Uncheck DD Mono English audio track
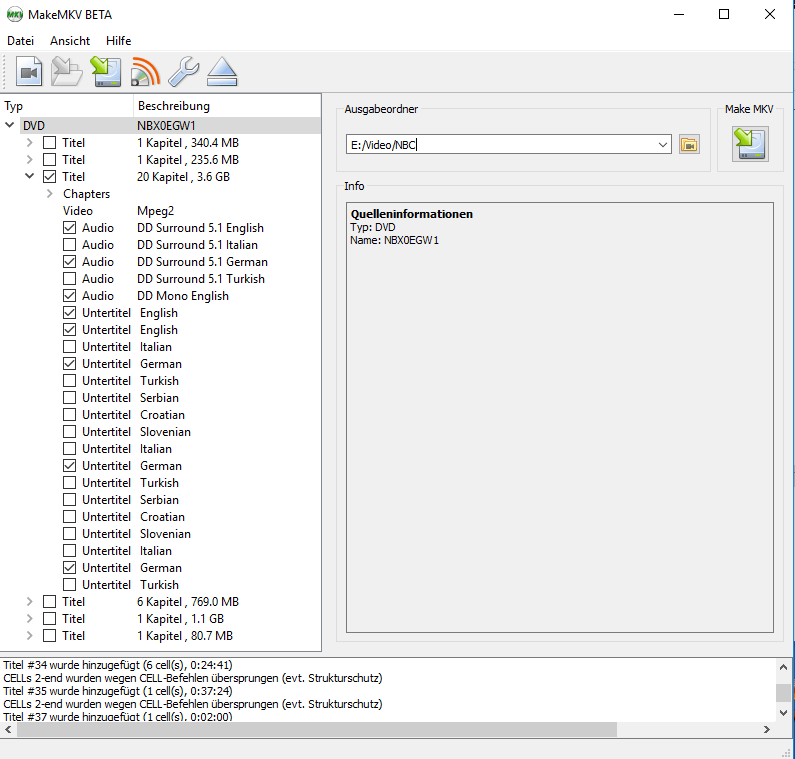The height and width of the screenshot is (759, 795). pyautogui.click(x=69, y=296)
